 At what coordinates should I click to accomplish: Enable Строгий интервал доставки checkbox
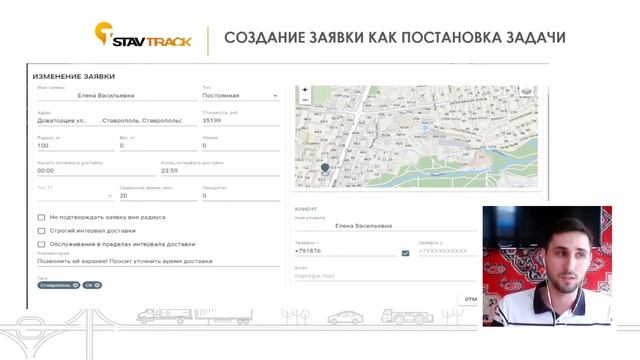[41, 231]
